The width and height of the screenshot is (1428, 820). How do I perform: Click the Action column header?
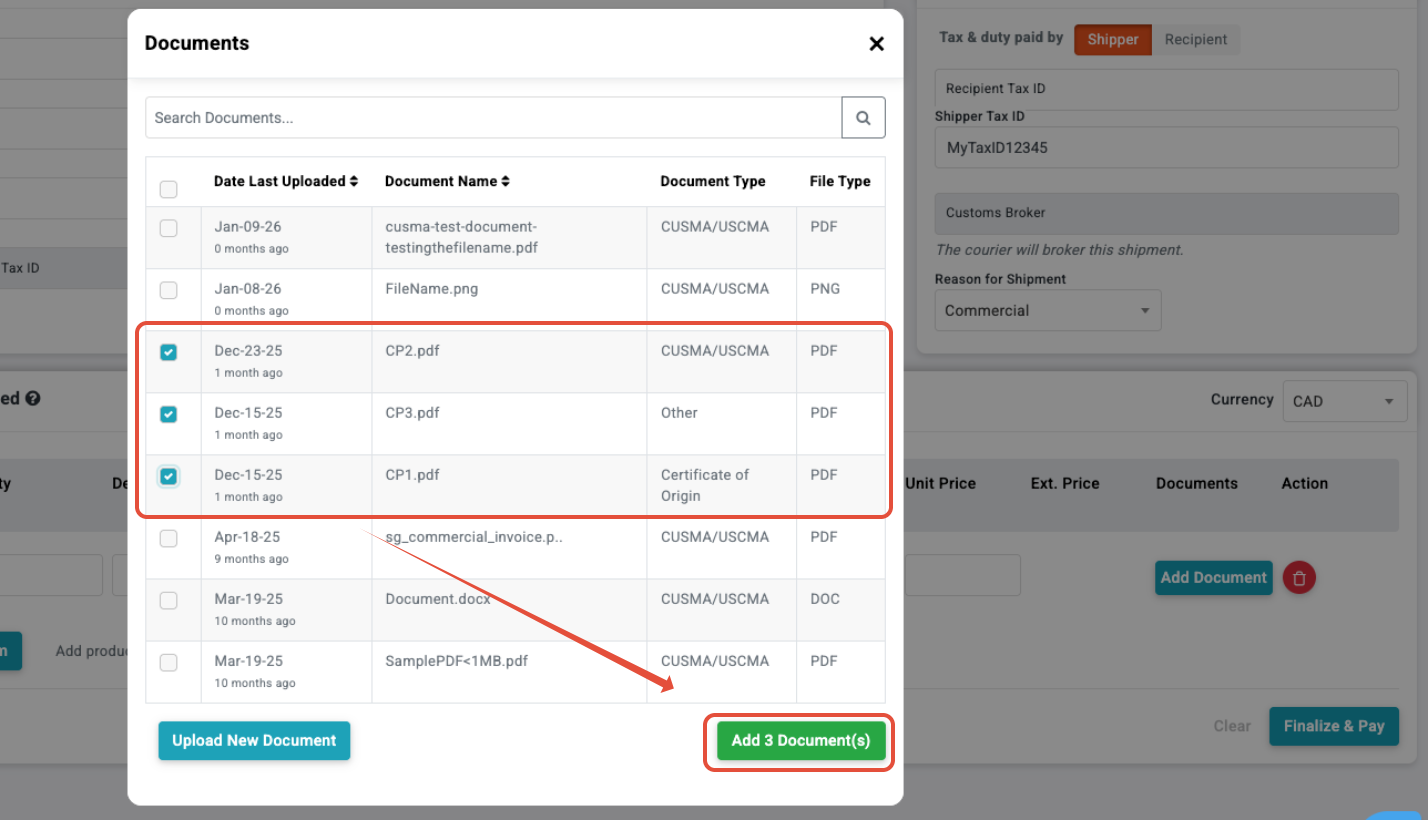click(1305, 483)
